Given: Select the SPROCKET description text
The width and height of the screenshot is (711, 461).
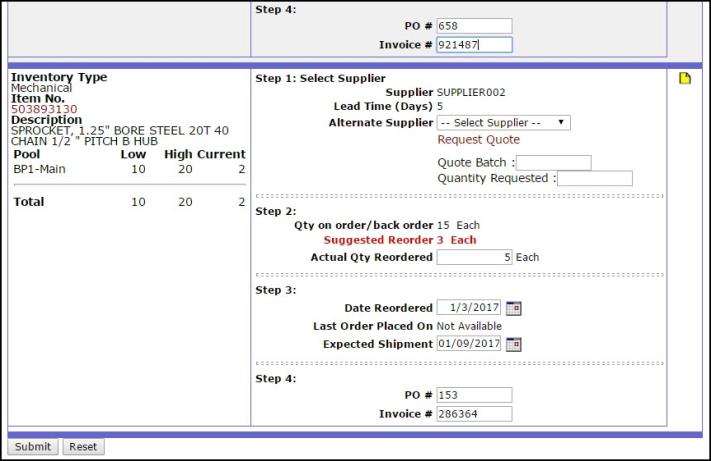Looking at the screenshot, I should [120, 136].
